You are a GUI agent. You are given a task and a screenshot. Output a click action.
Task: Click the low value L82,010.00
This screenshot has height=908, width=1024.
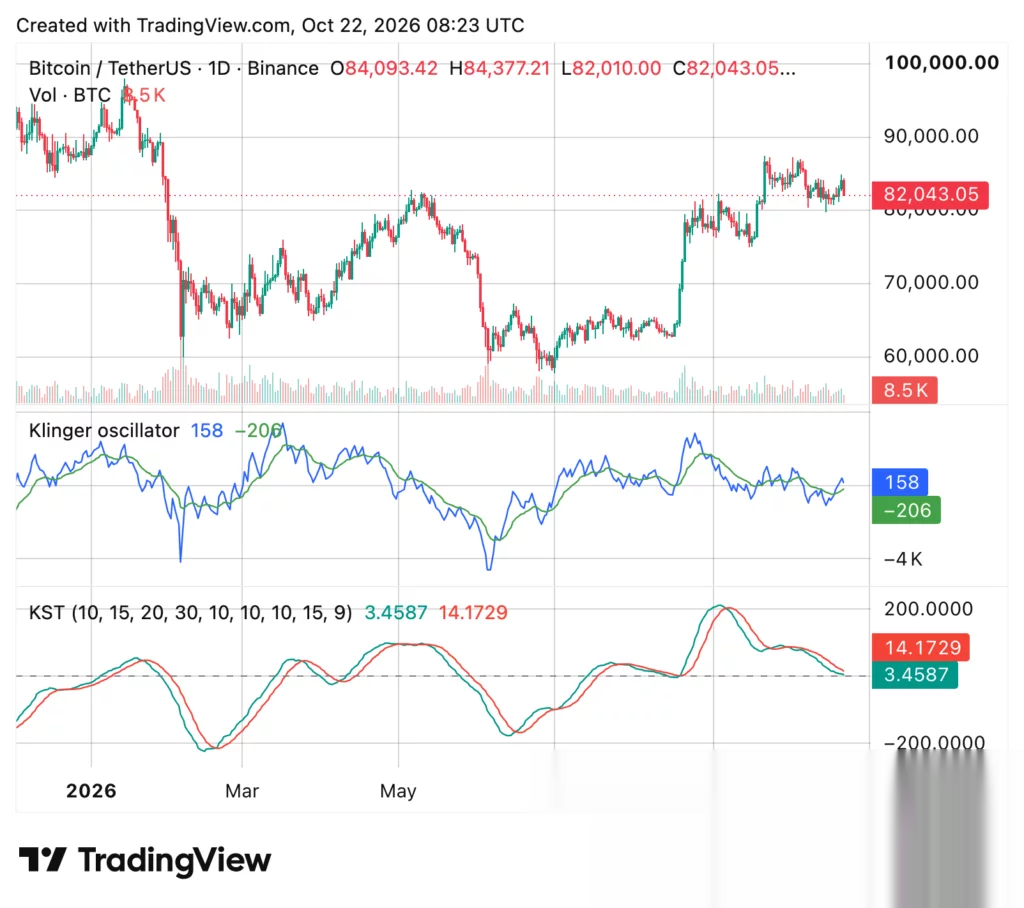tap(611, 68)
